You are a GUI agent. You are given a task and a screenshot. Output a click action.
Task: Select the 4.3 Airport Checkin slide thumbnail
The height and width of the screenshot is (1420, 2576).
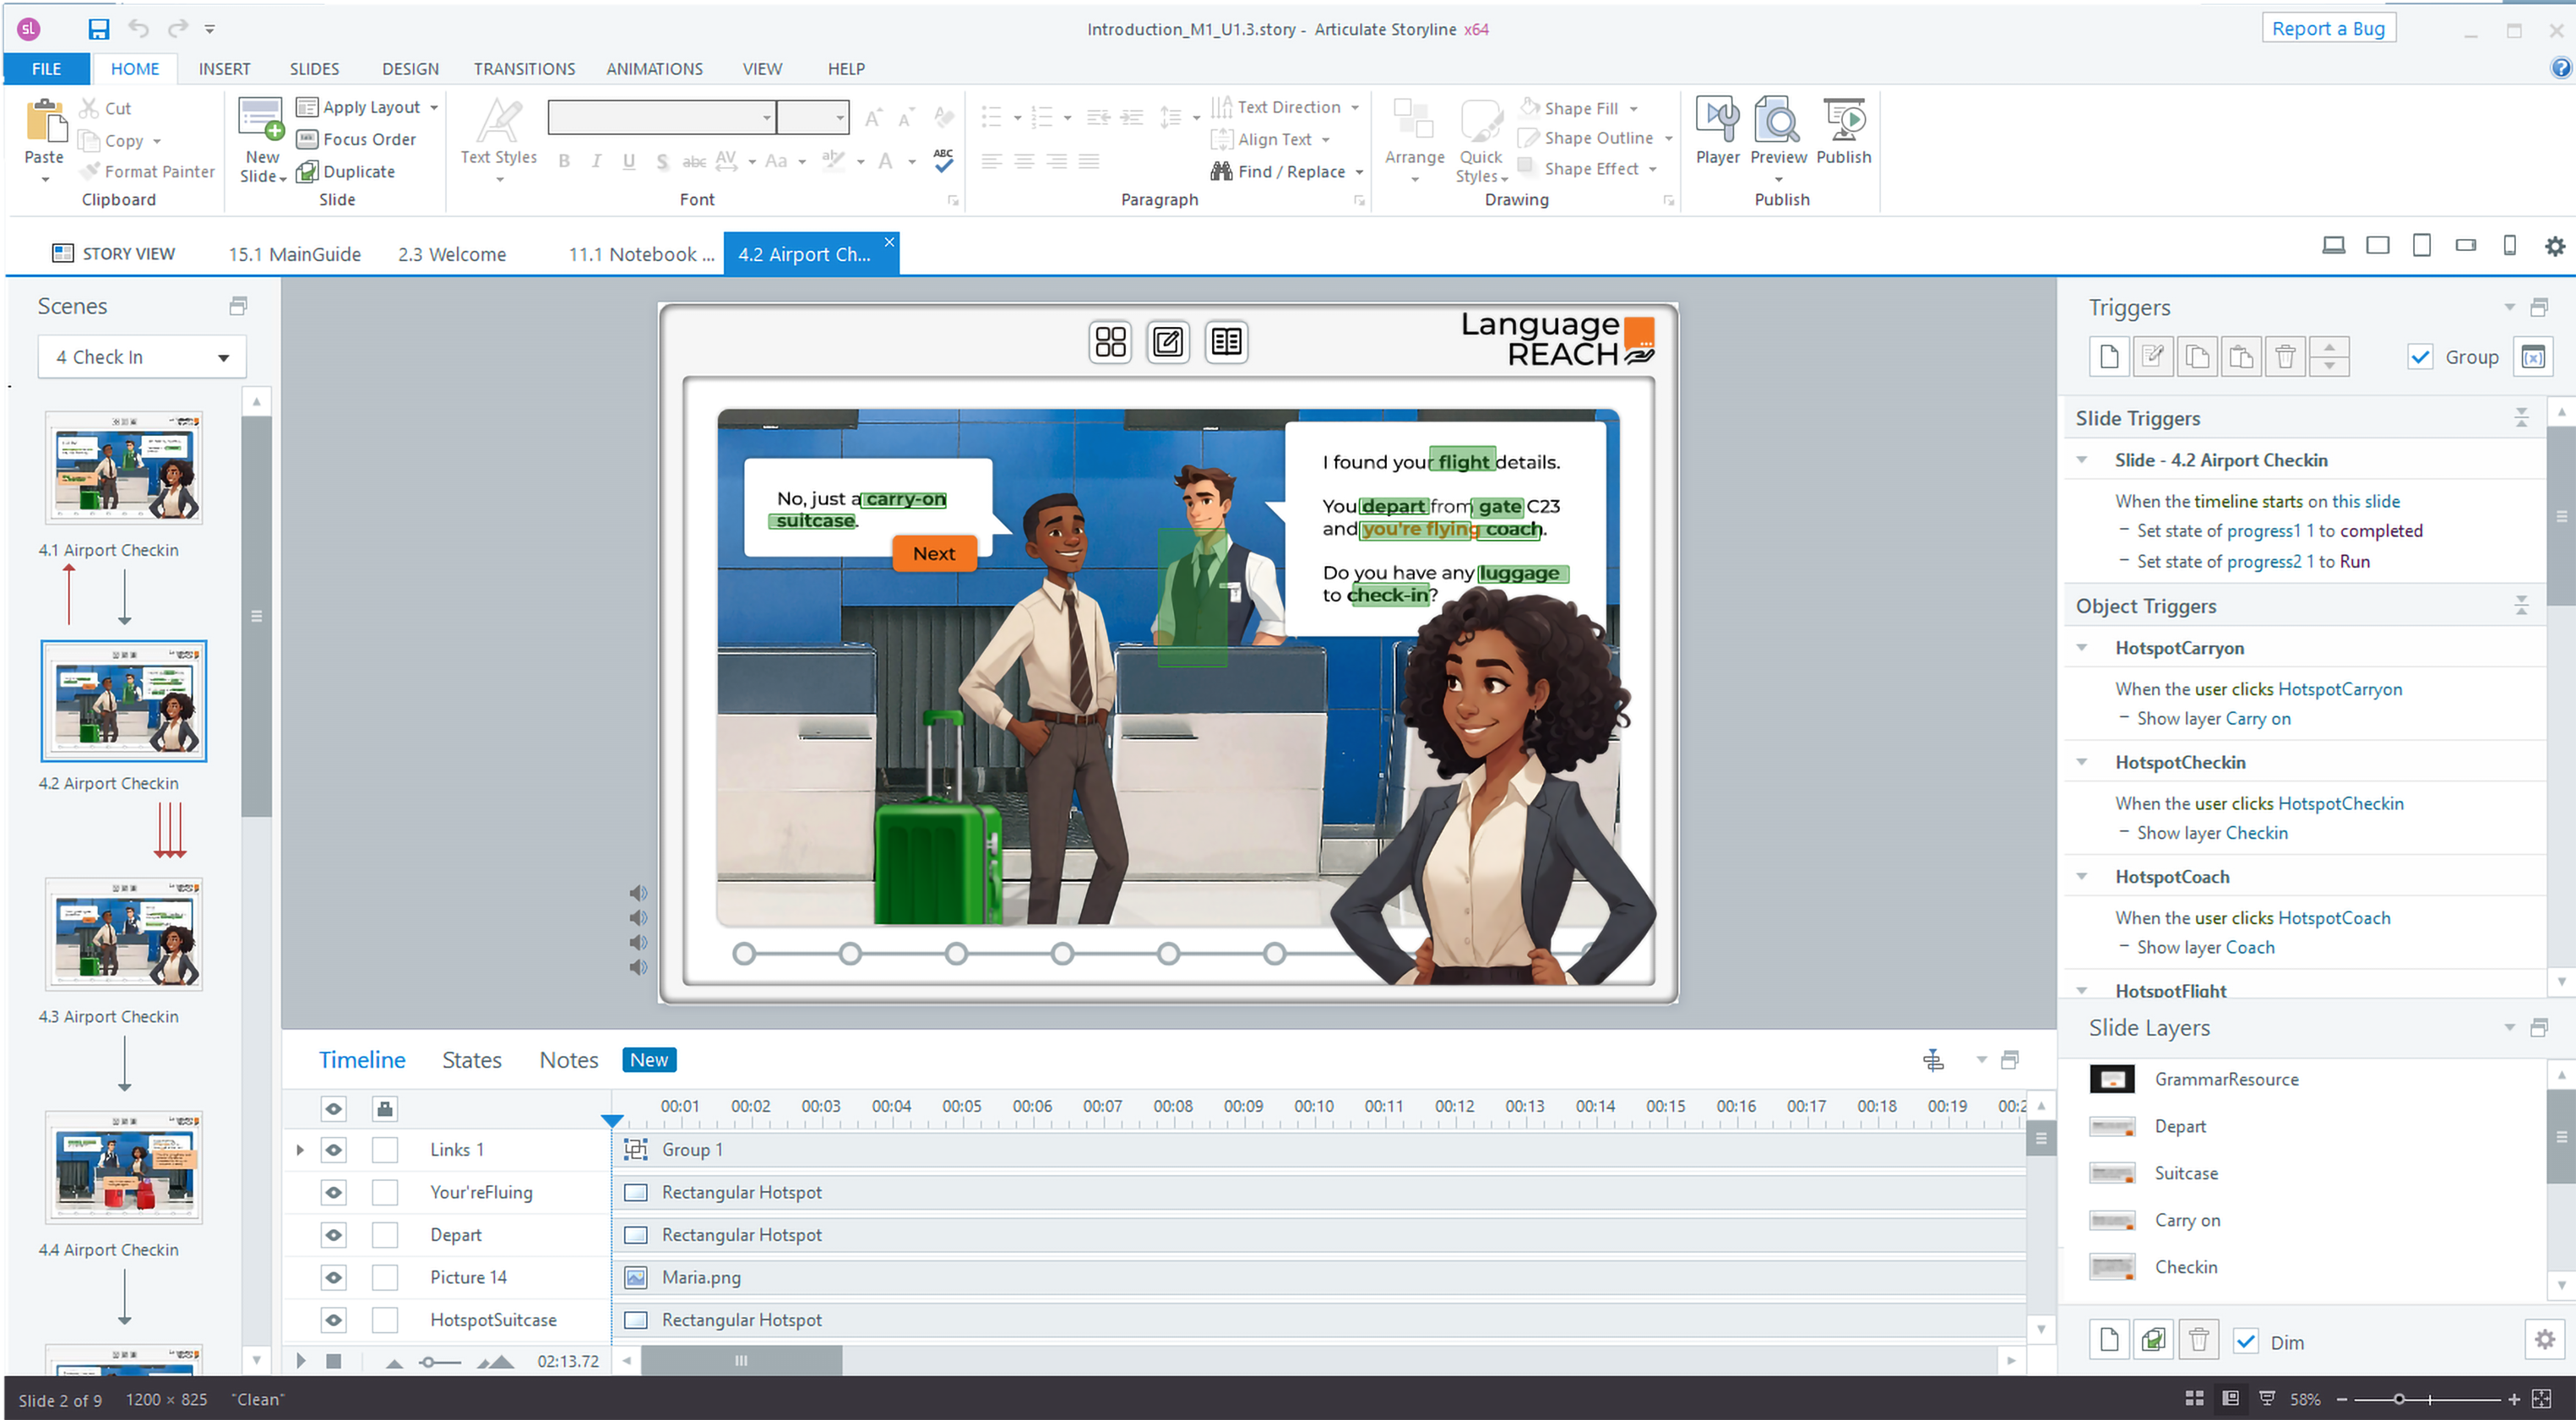point(124,935)
